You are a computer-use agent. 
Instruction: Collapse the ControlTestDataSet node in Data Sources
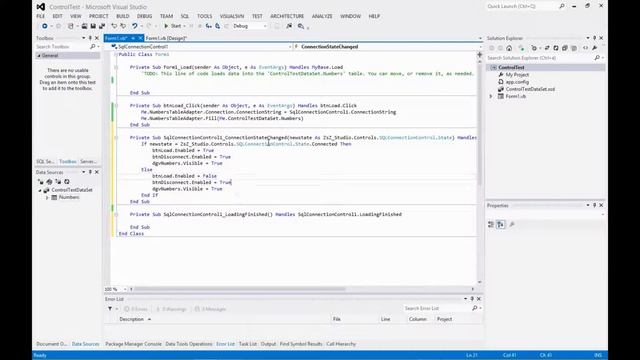click(x=40, y=190)
